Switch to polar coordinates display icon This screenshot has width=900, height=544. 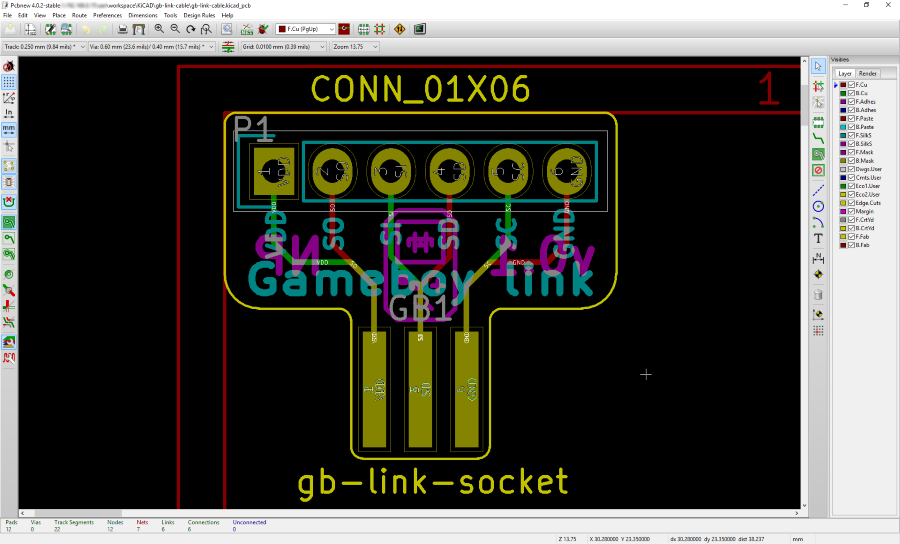click(x=9, y=98)
